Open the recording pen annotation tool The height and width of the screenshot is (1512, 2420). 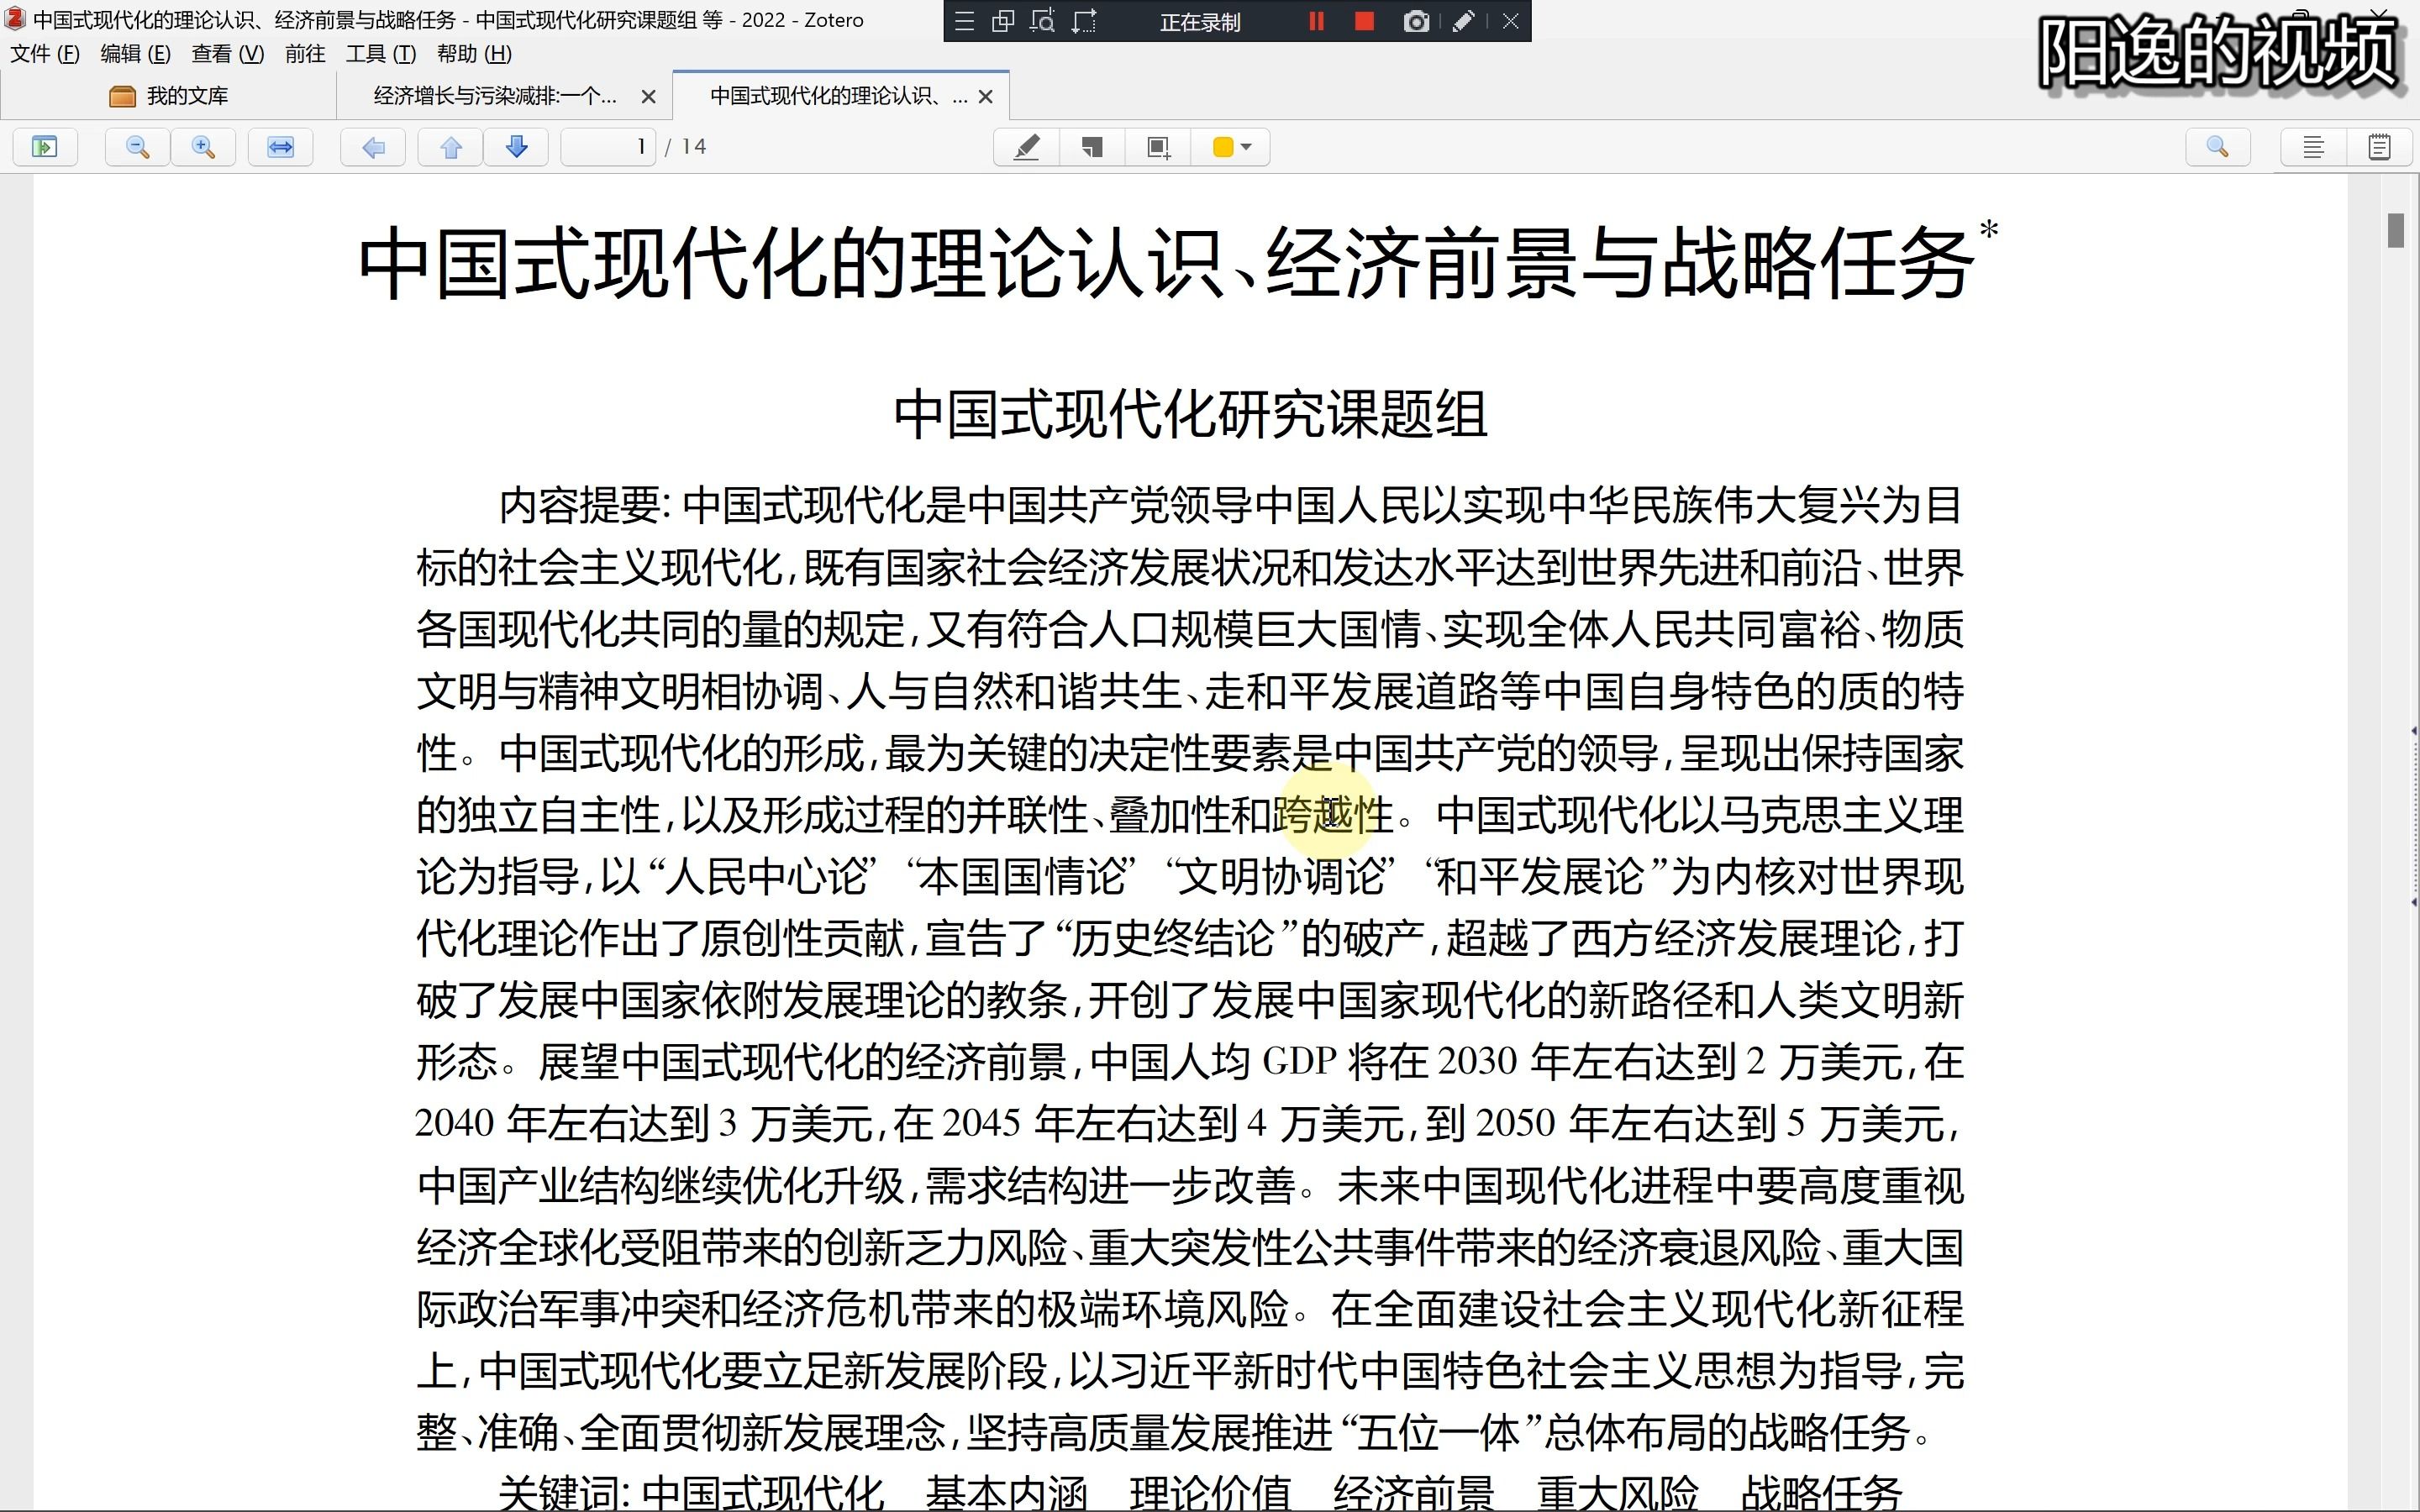point(1464,21)
